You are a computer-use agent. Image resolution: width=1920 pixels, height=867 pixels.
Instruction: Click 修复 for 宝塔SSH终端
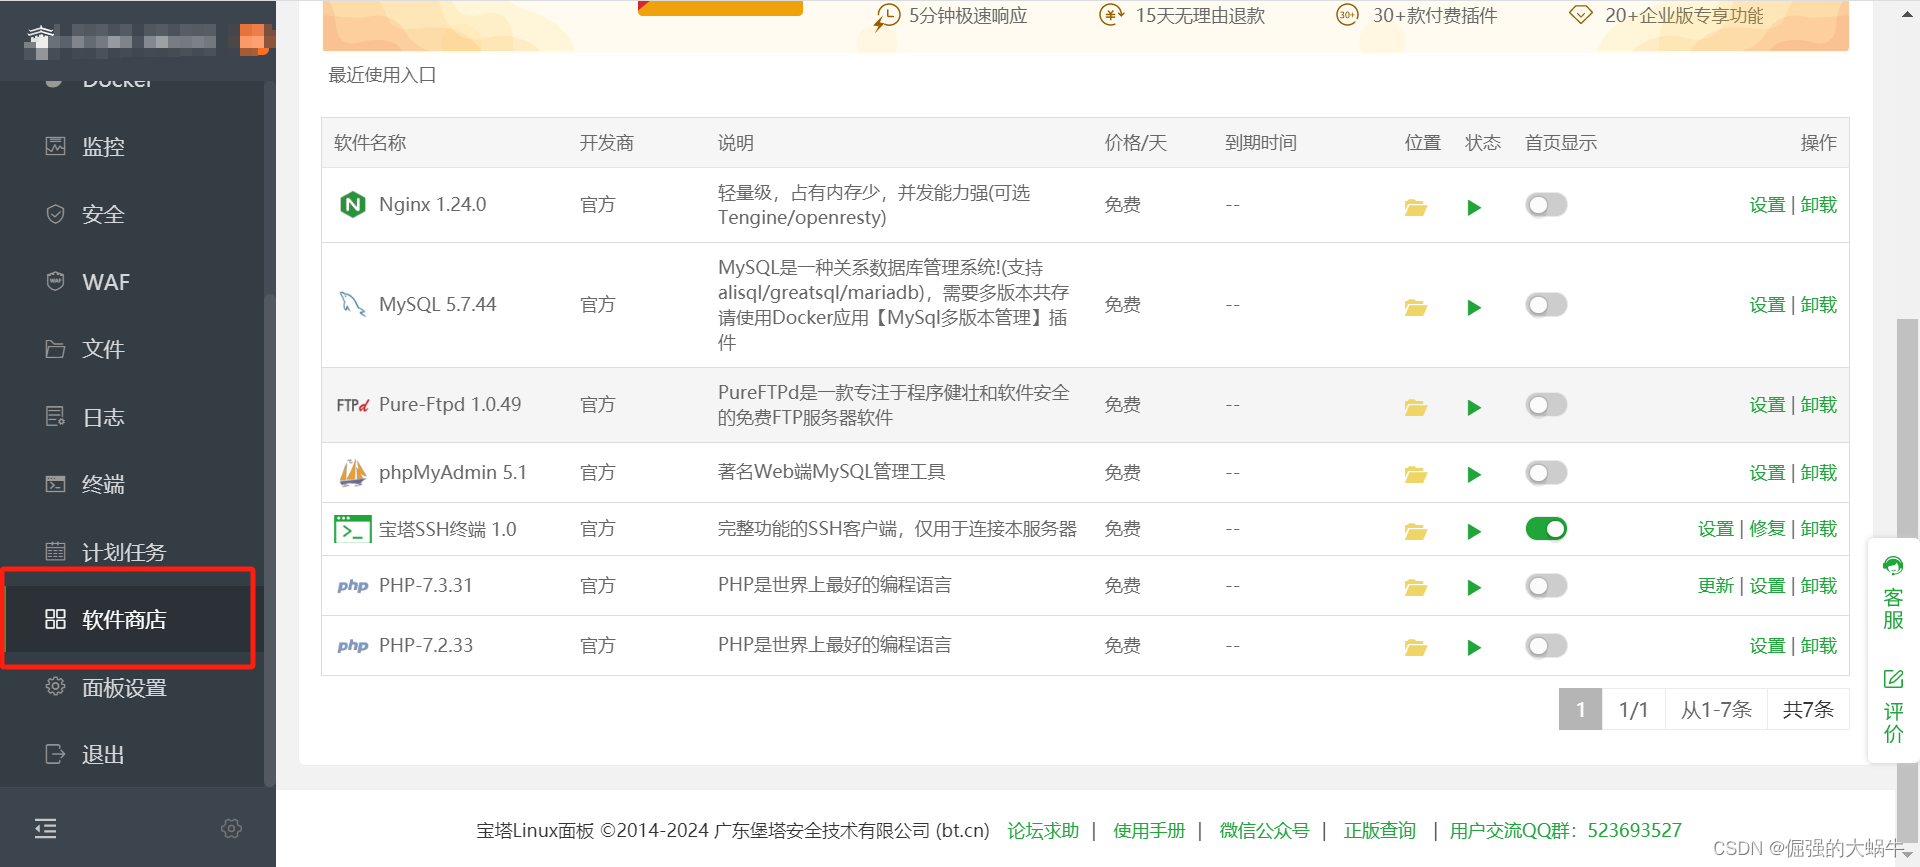(x=1767, y=529)
